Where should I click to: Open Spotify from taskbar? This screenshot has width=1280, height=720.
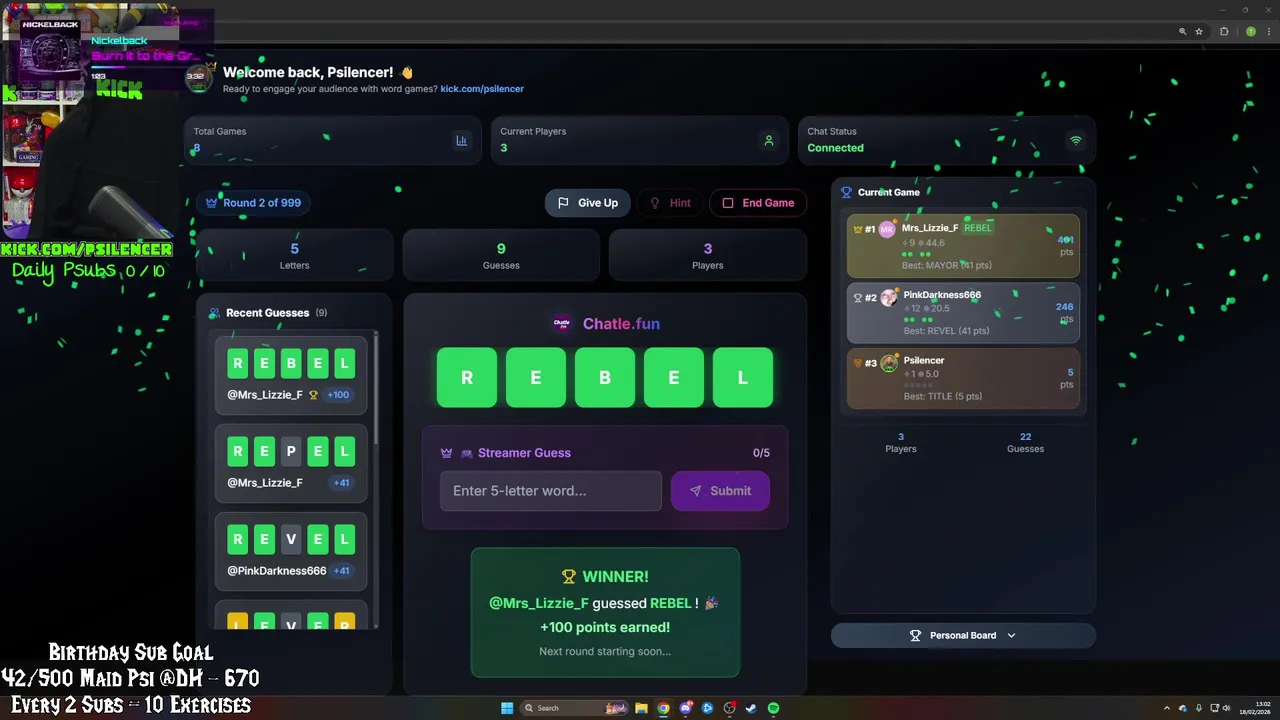point(773,708)
